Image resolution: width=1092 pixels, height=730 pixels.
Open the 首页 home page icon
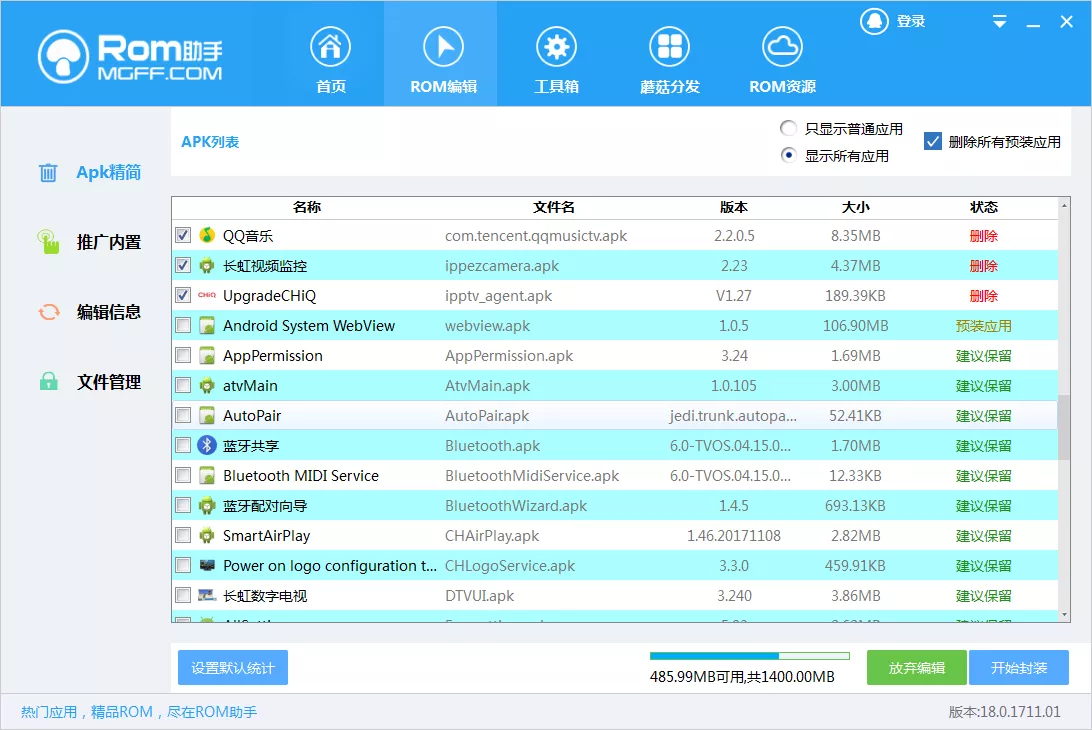331,44
